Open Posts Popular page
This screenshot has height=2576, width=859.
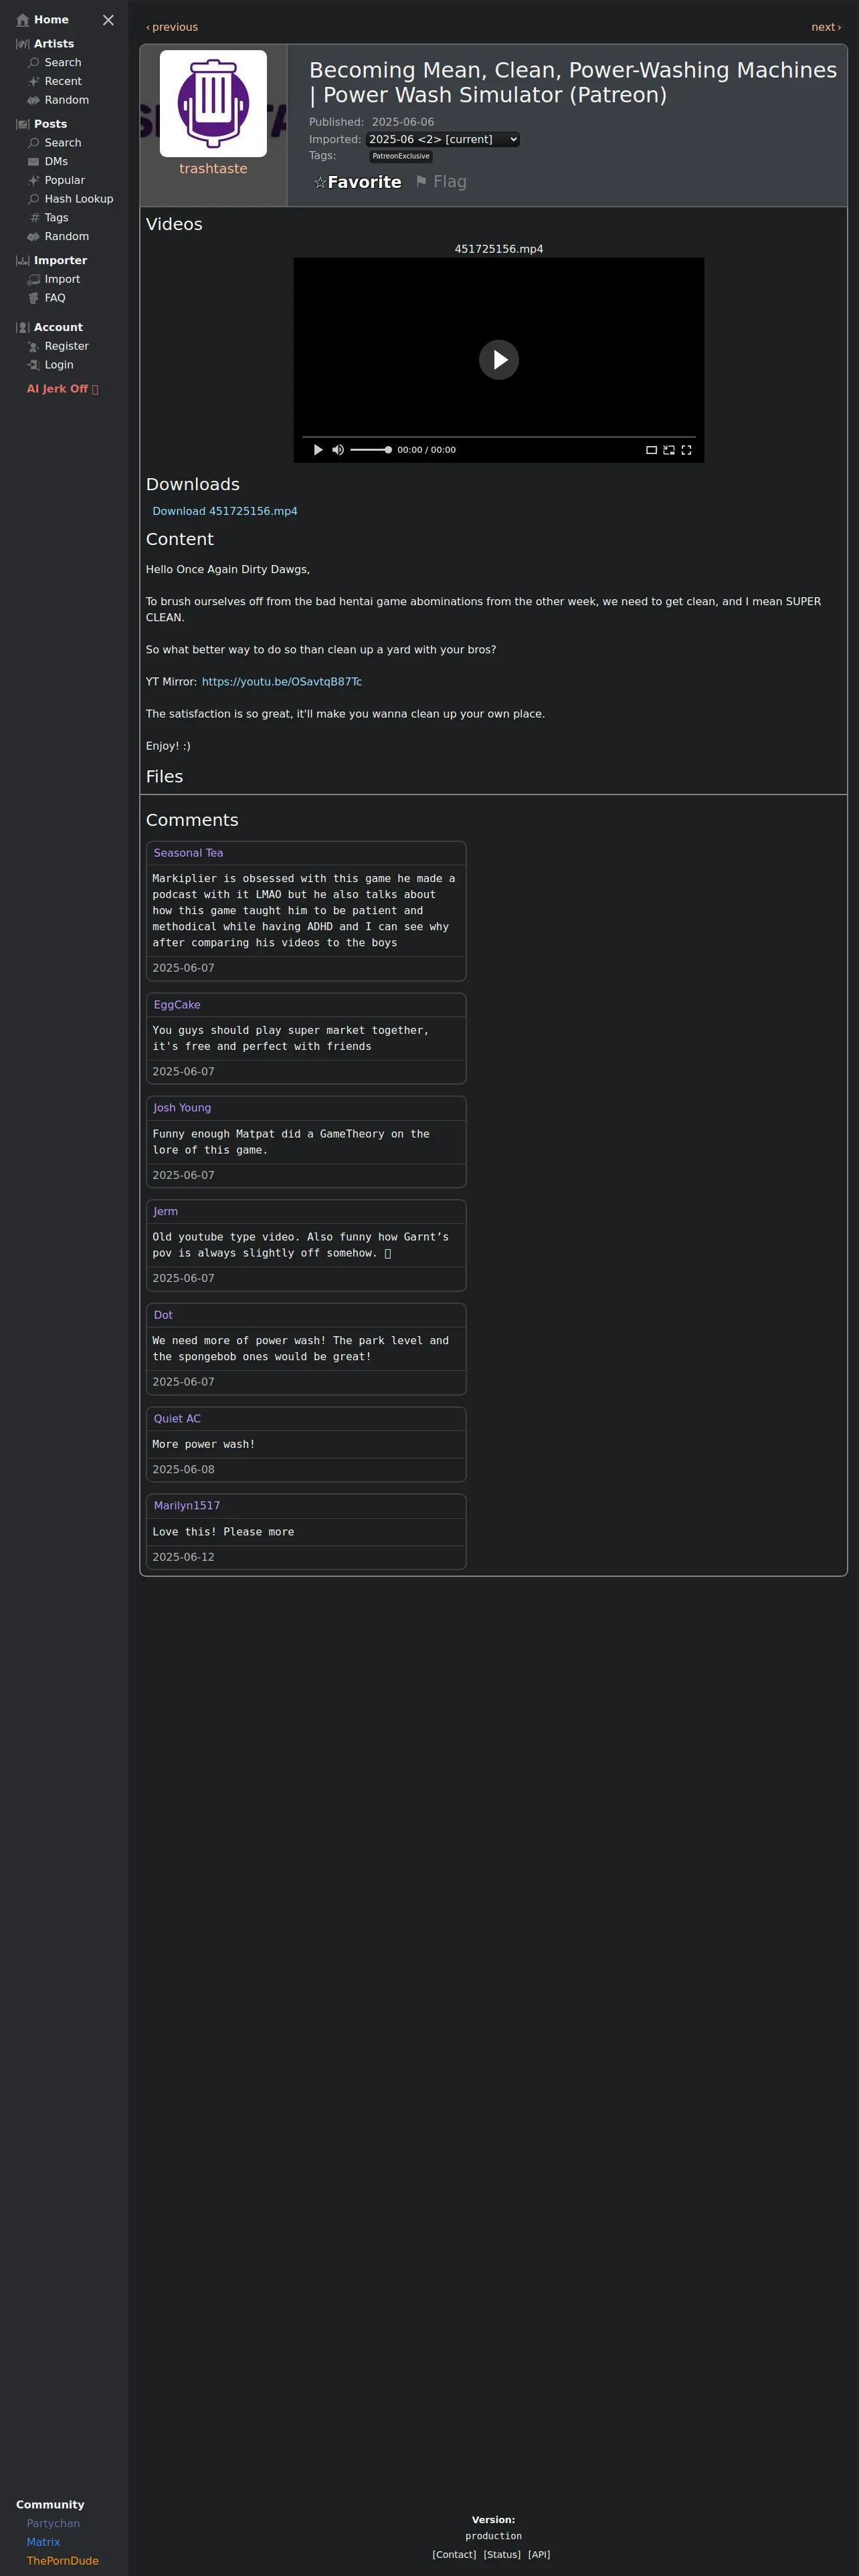65,180
